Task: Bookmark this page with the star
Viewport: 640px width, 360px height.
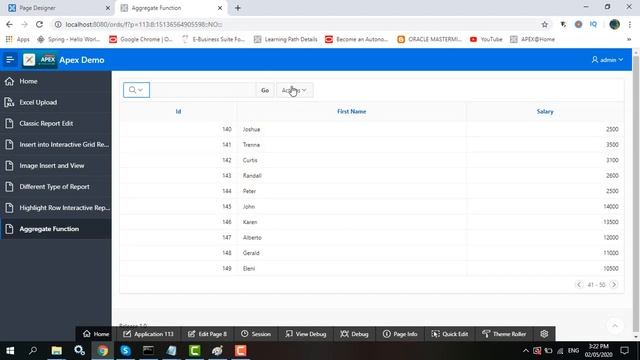Action: (x=544, y=24)
